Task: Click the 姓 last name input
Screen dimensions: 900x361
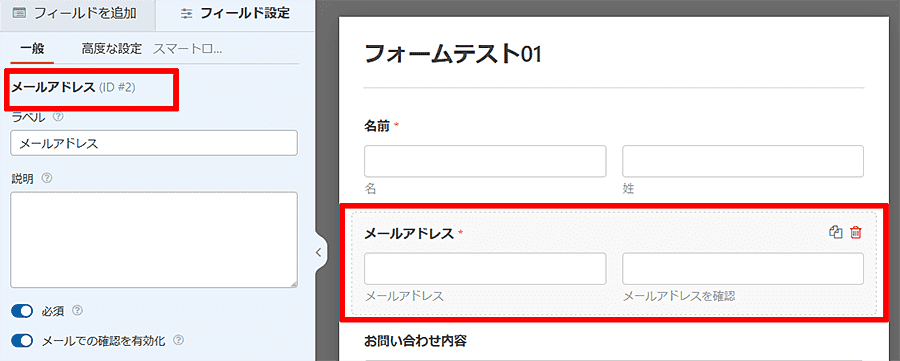Action: [743, 161]
